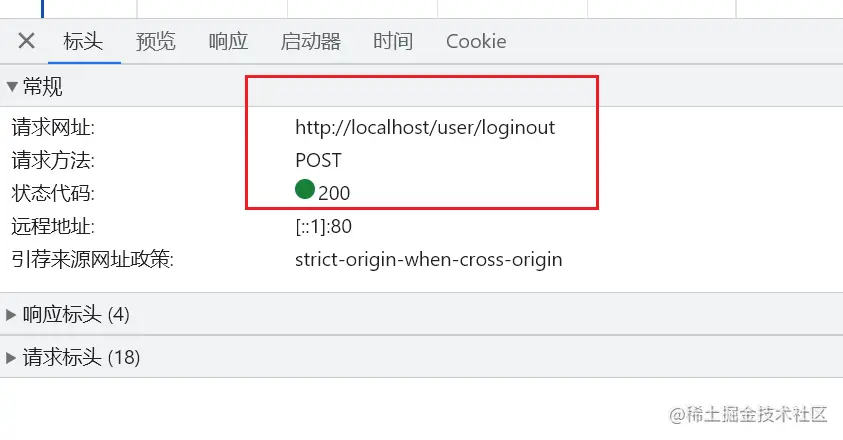Click the 200 status code value
The image size is (843, 440).
334,193
